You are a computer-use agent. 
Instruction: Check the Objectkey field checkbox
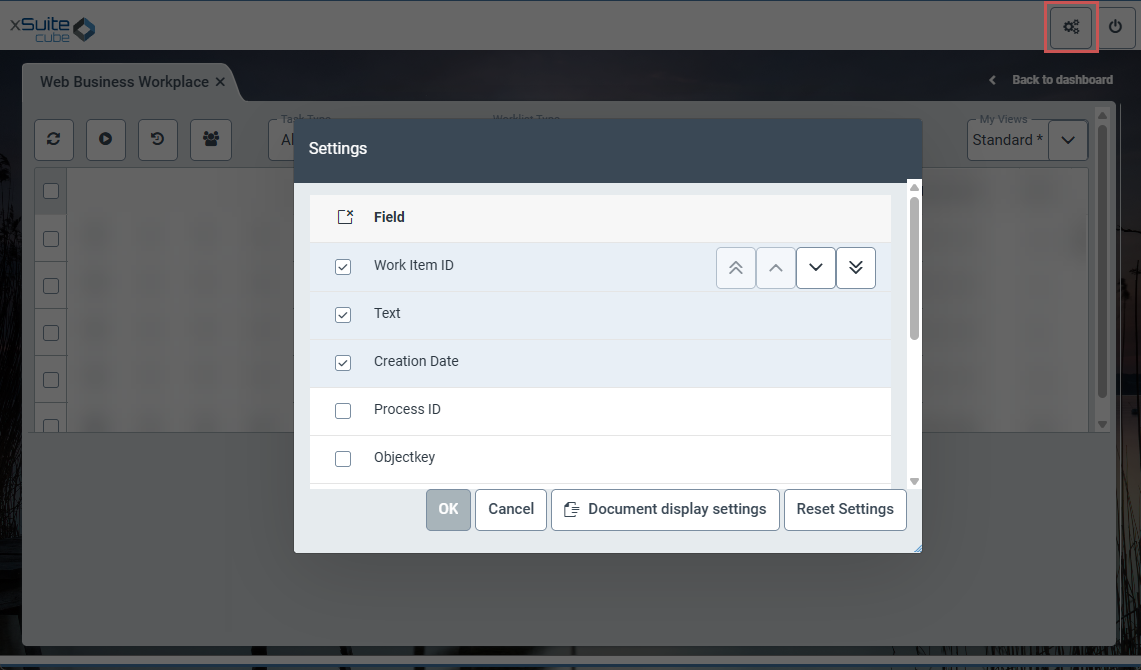point(343,459)
